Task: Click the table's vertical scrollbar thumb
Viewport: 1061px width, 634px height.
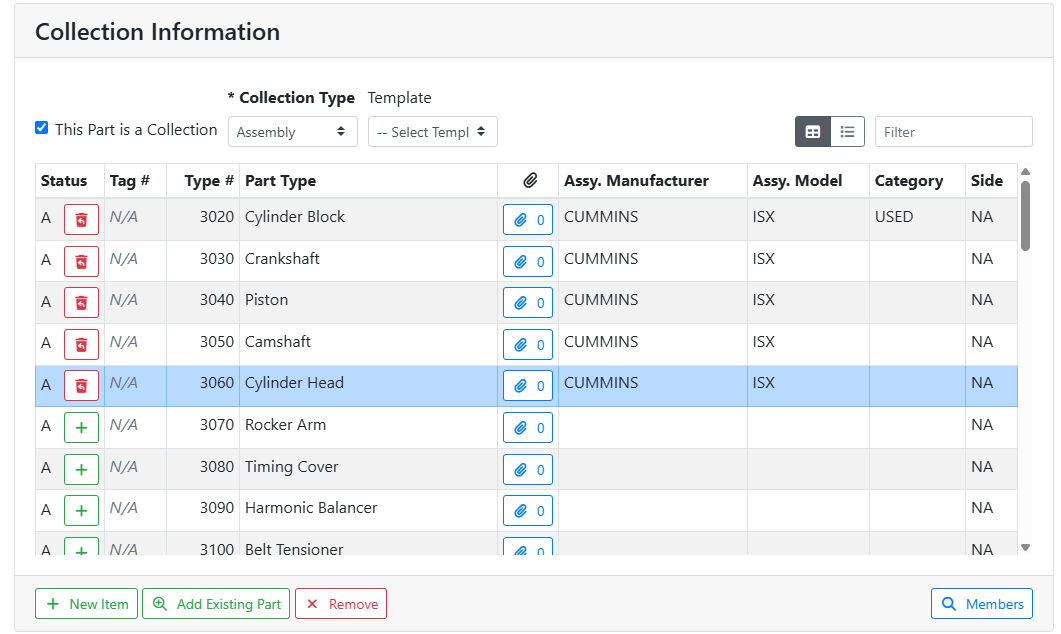Action: (1025, 215)
